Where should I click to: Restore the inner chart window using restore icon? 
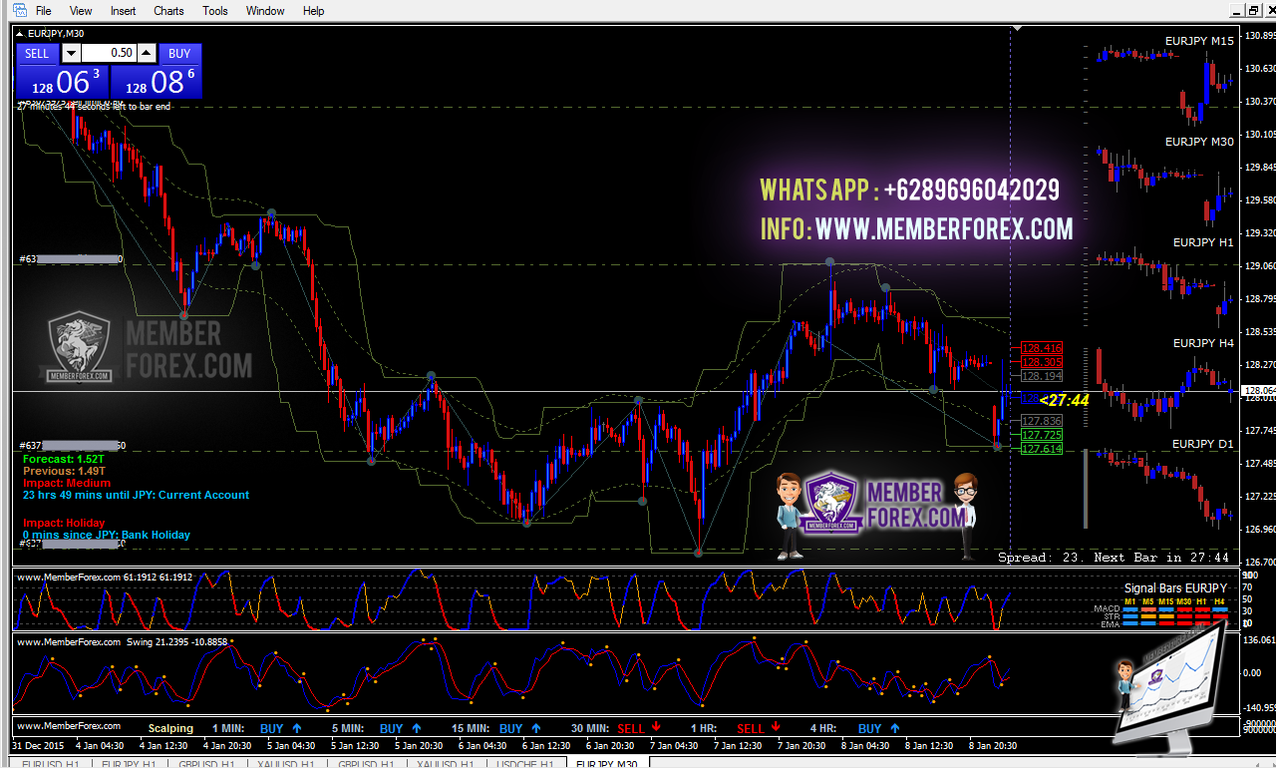pos(1253,11)
